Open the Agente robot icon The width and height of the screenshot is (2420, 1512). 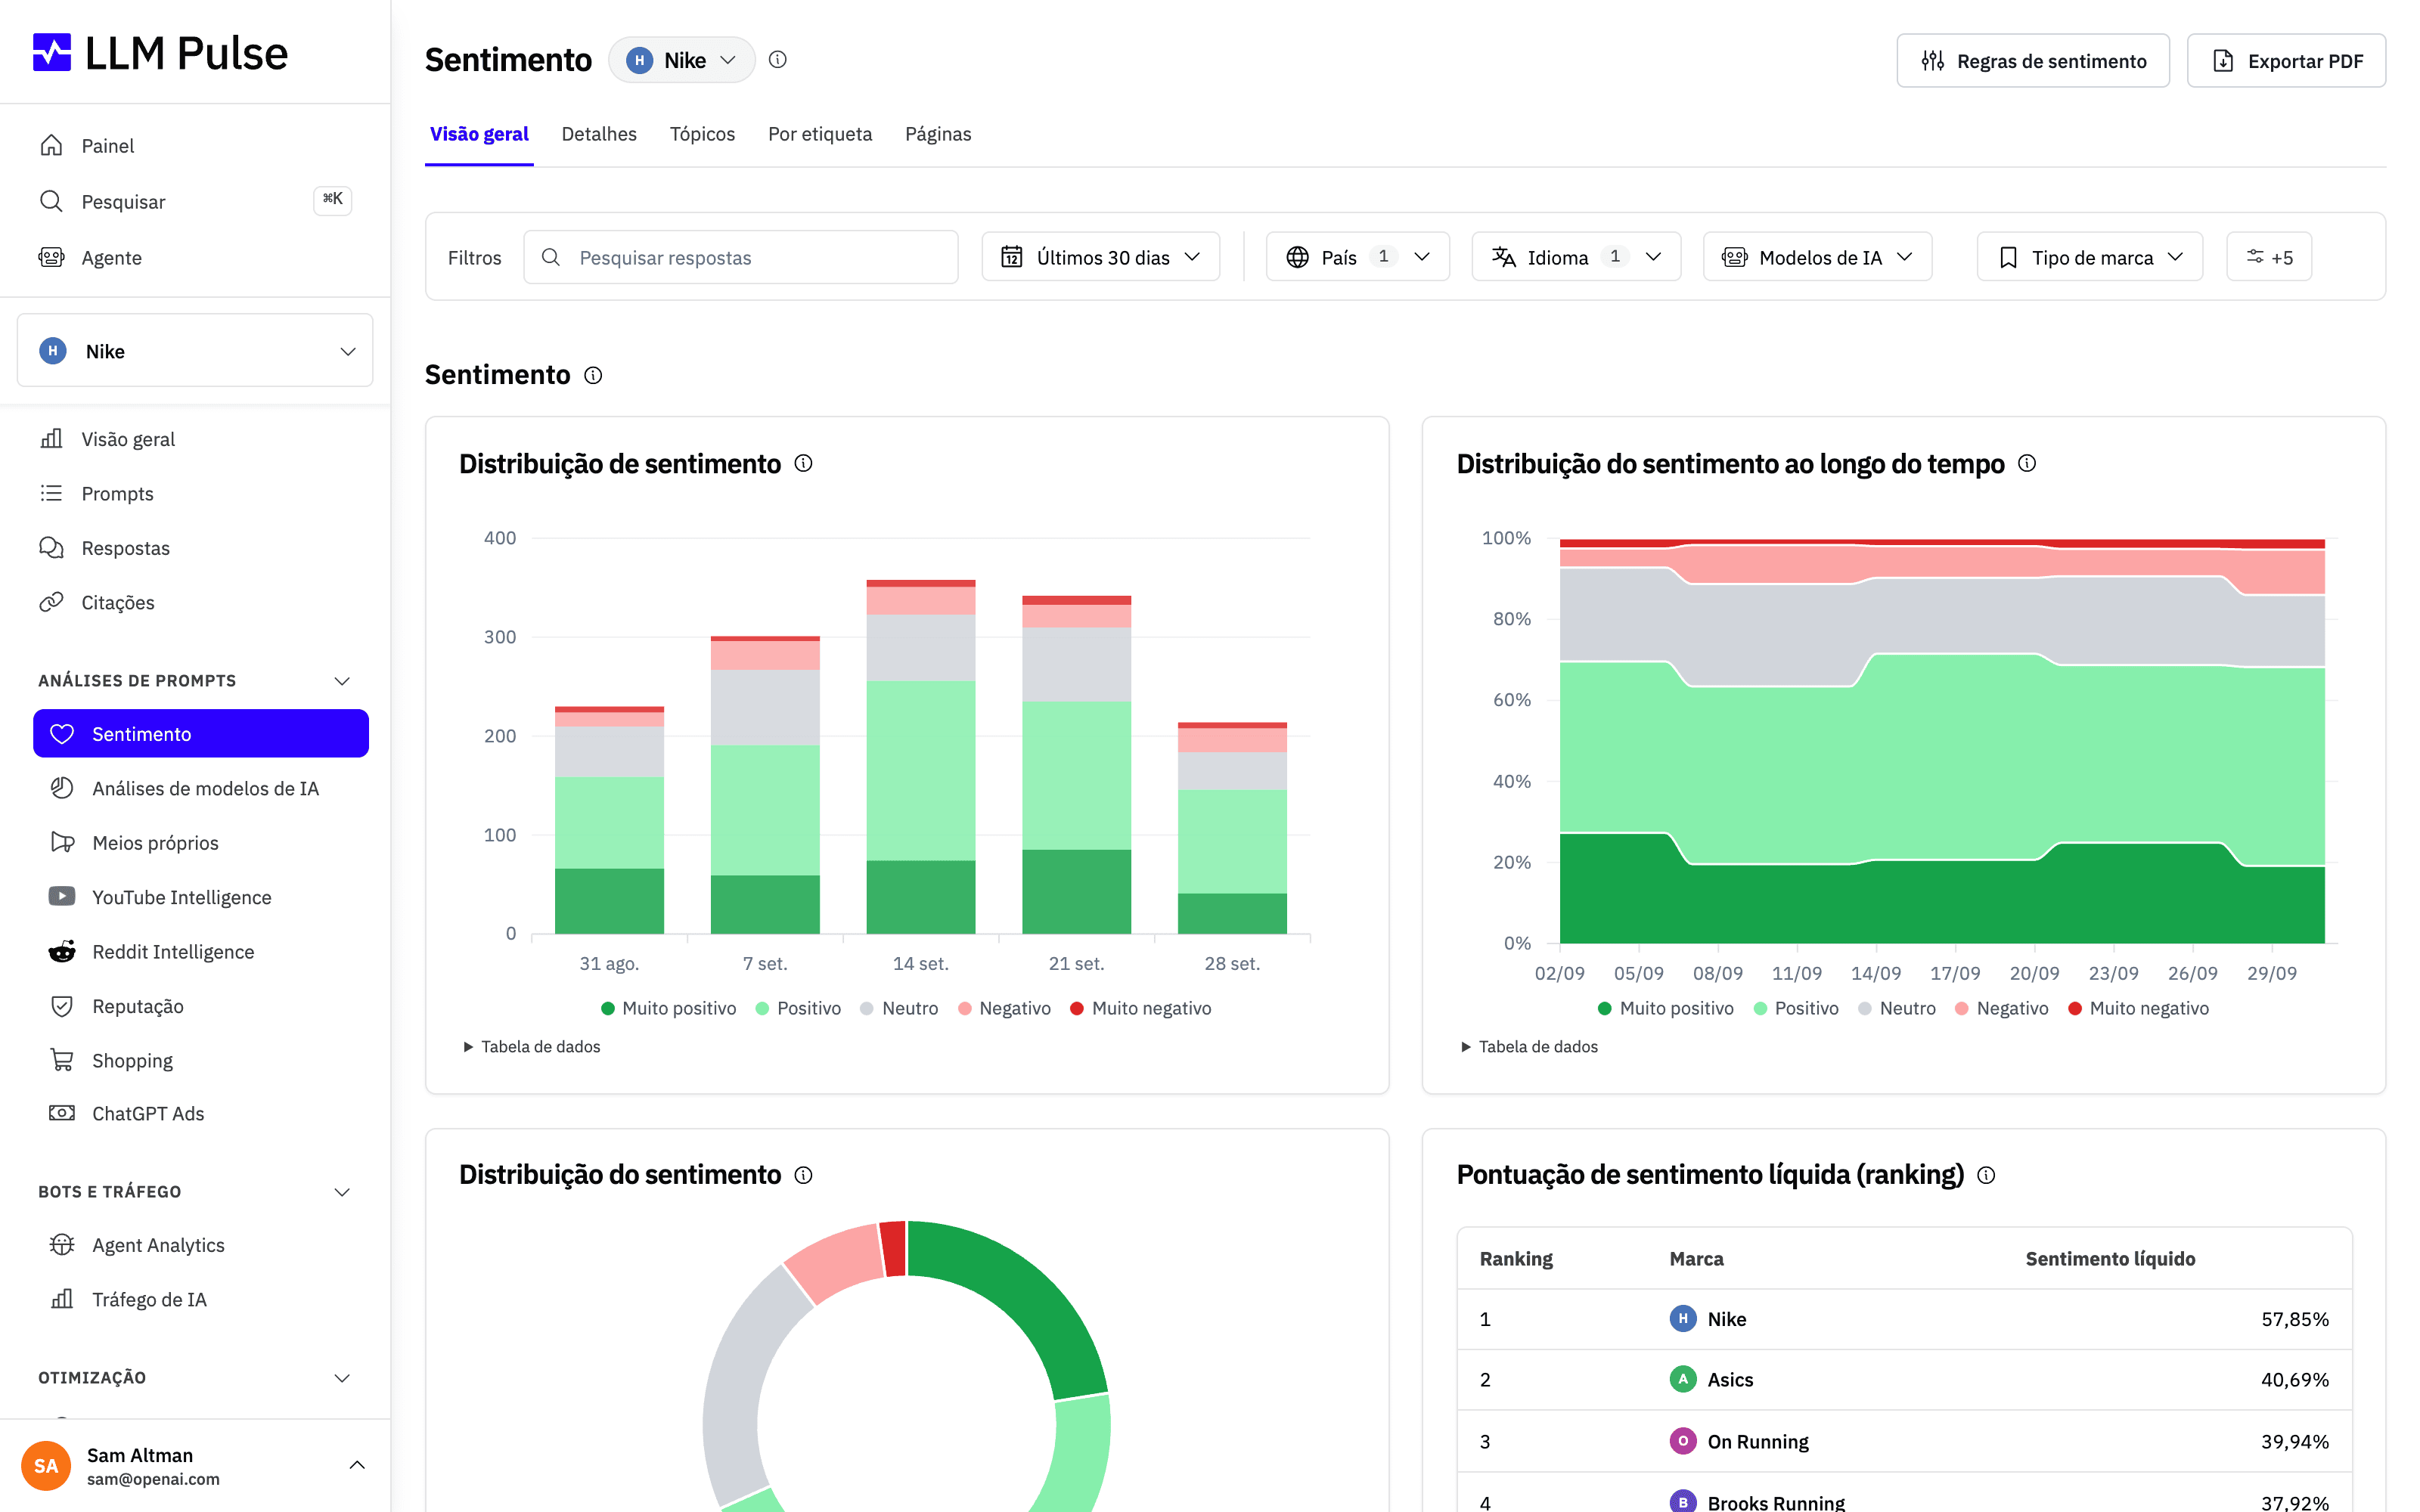51,257
